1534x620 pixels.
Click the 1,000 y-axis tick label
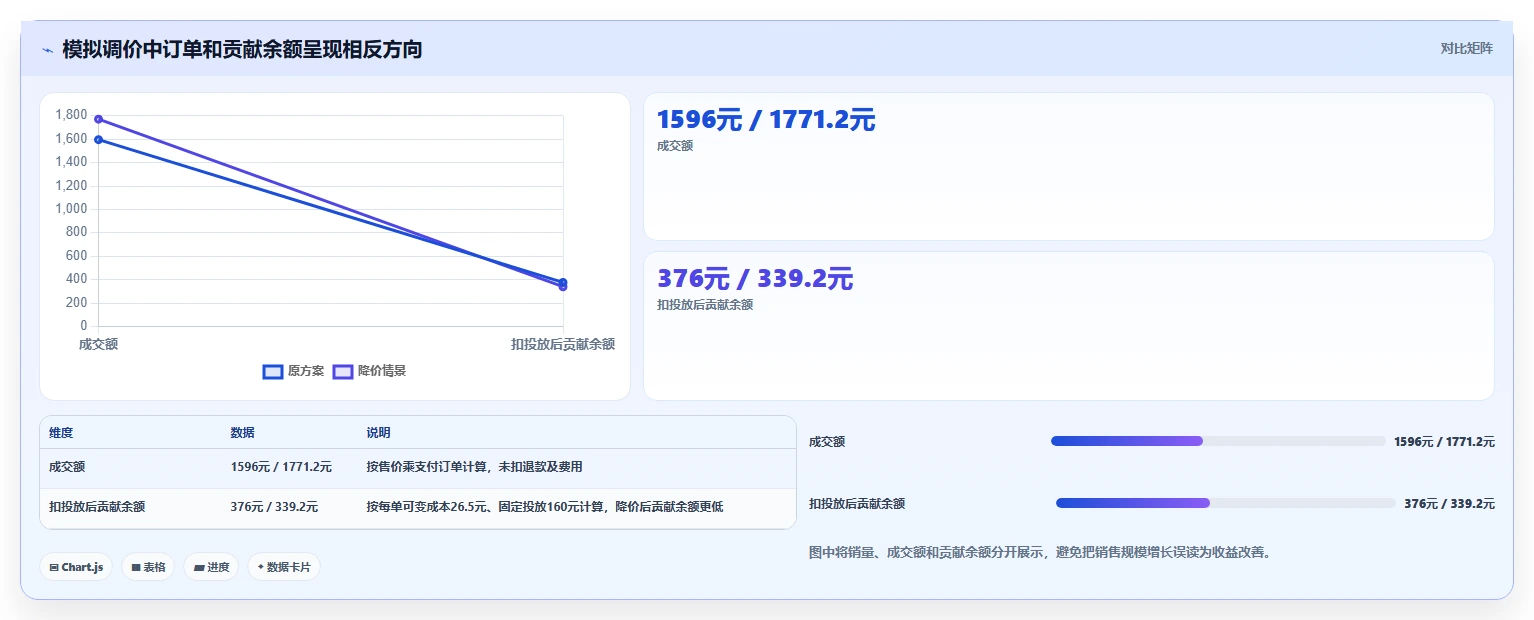click(72, 209)
